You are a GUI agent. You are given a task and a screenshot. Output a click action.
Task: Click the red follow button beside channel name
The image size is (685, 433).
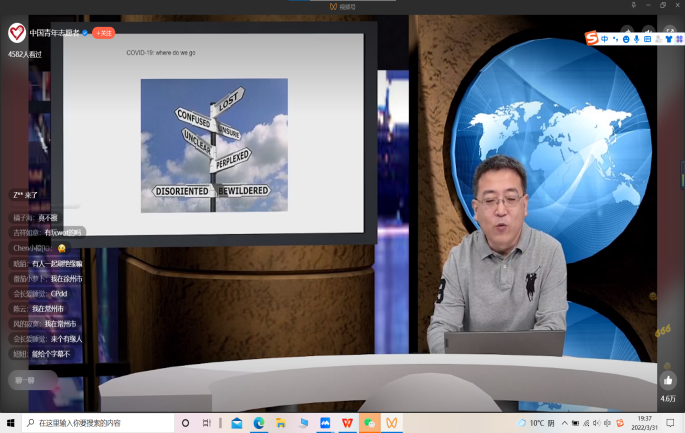tap(104, 33)
